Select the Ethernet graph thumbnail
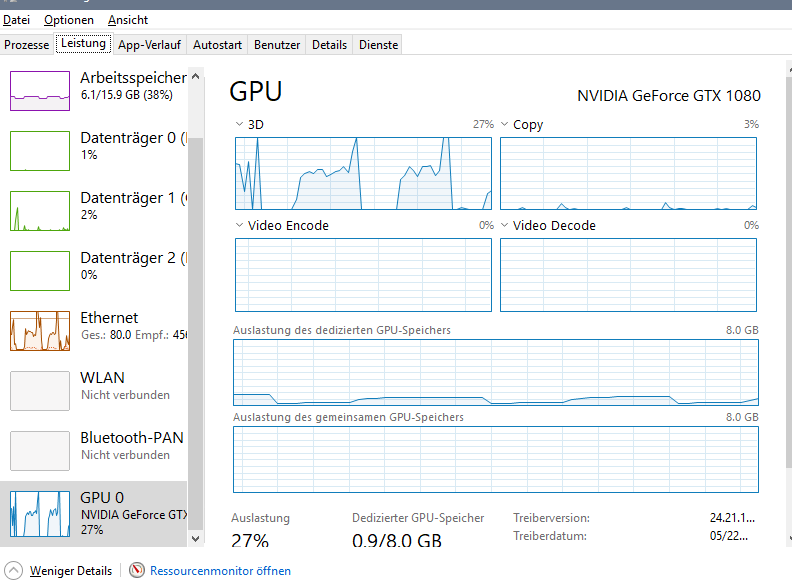Screen dimensions: 792x583 [x=40, y=331]
